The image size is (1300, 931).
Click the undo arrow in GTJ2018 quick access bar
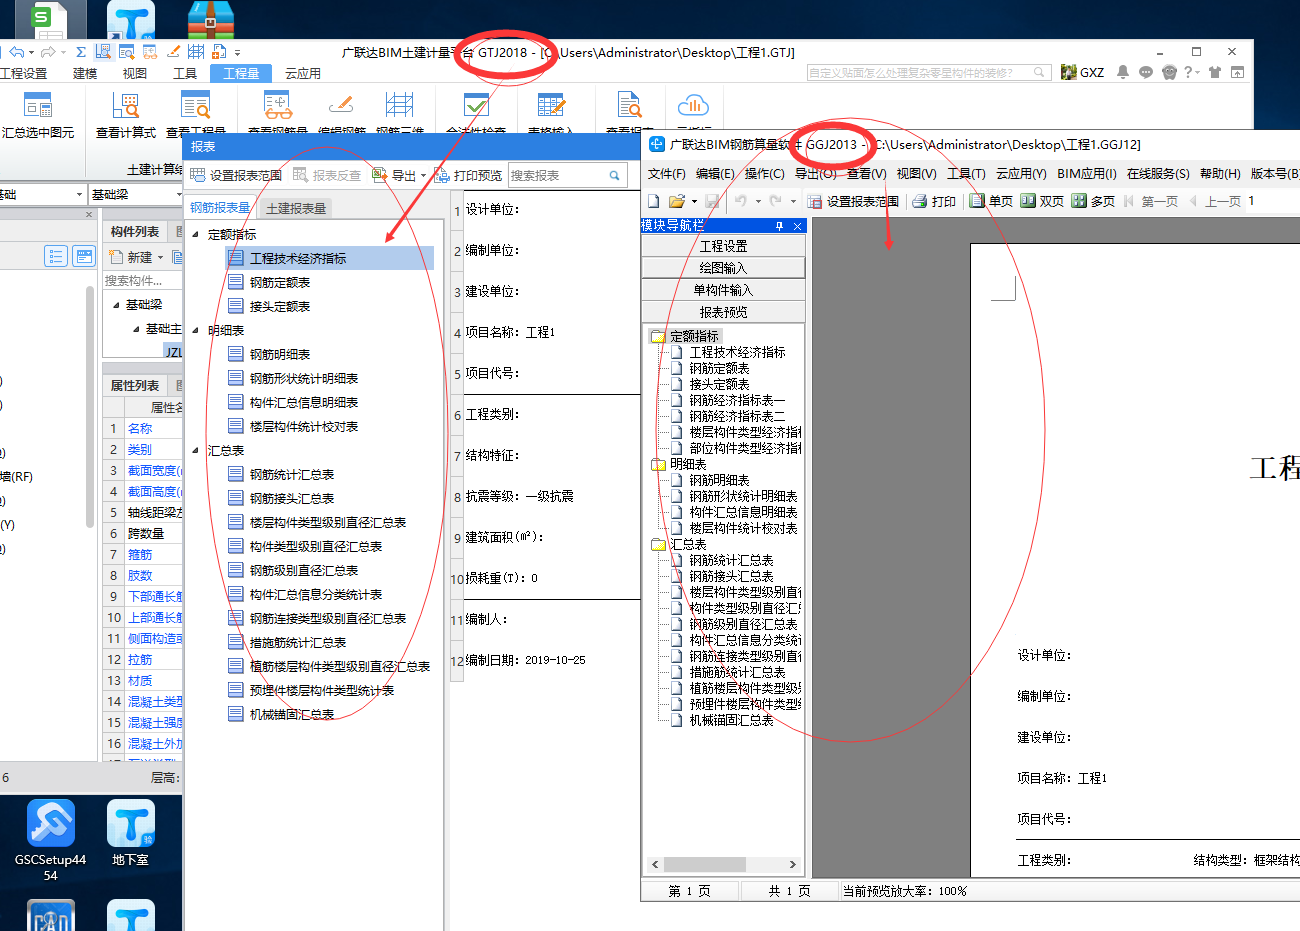point(16,52)
